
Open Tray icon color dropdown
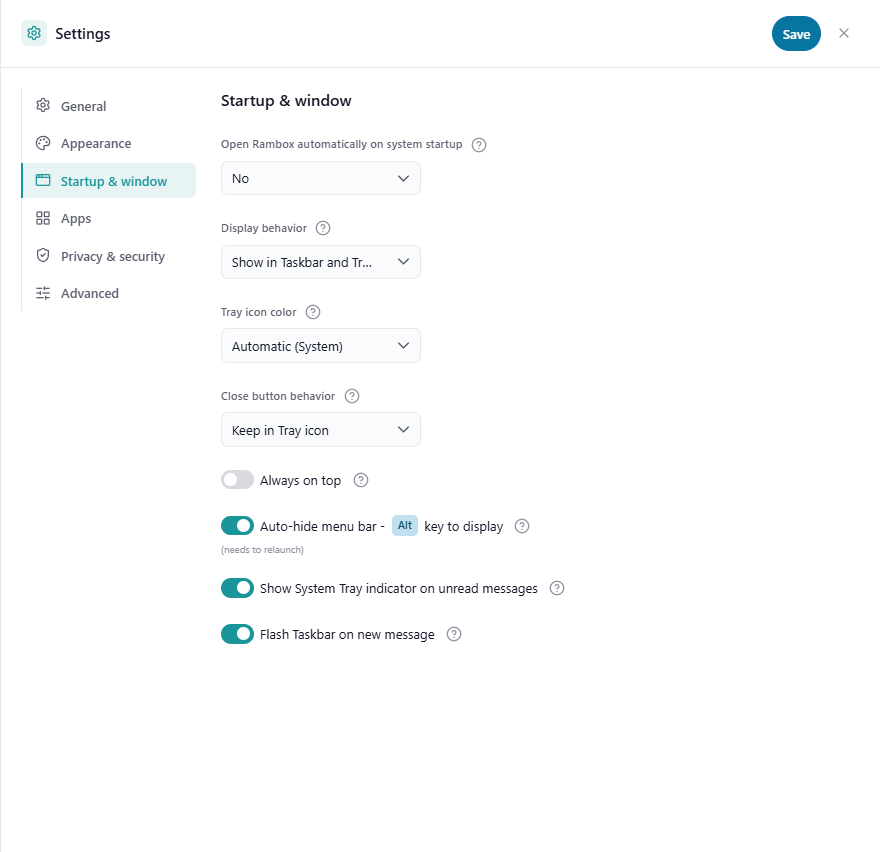pos(321,346)
